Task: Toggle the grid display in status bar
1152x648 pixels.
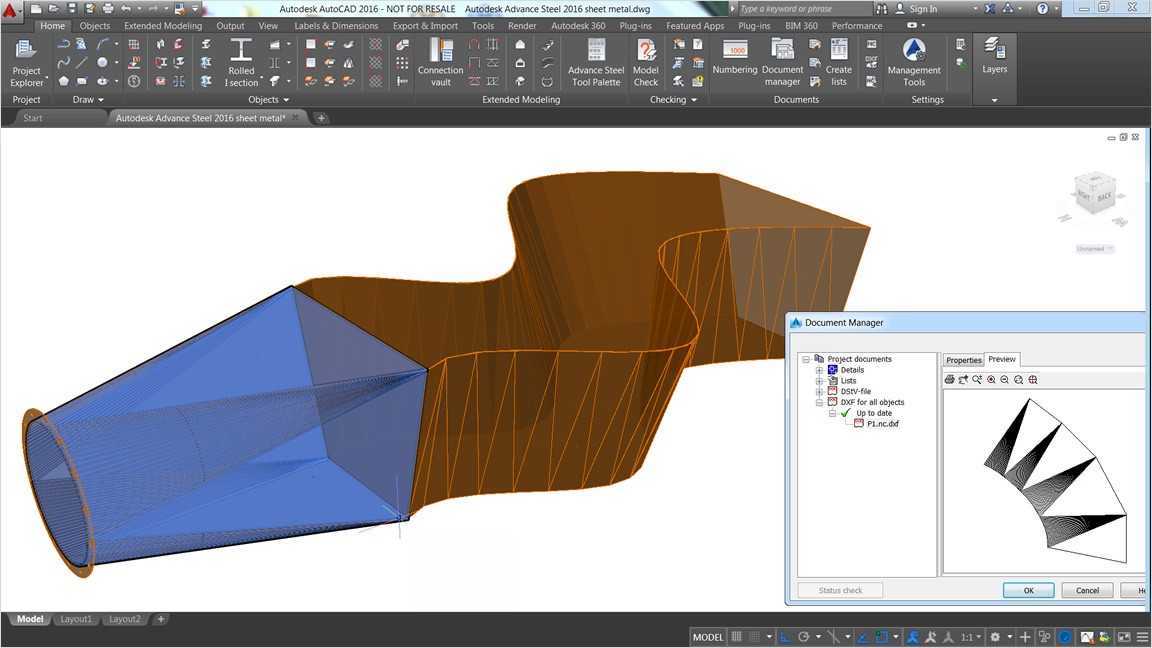Action: 736,637
